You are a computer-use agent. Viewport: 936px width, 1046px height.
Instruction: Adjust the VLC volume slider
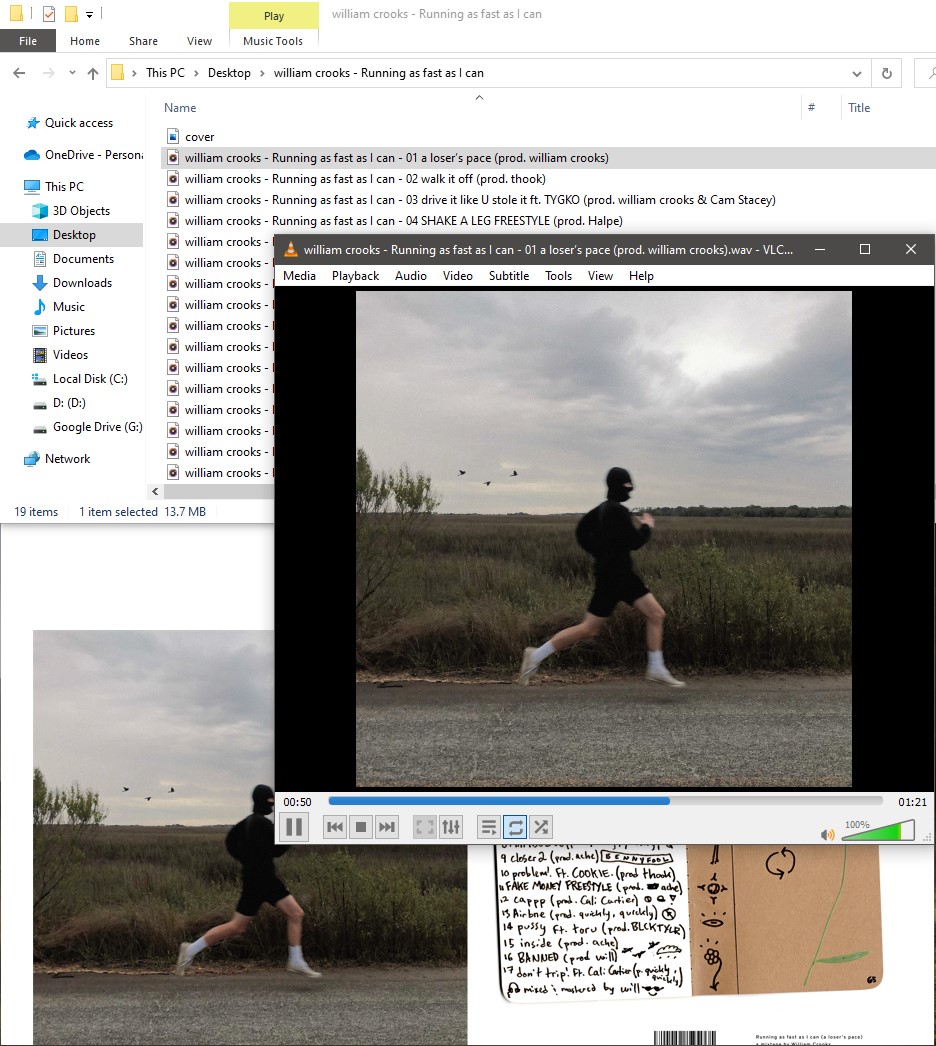[878, 831]
